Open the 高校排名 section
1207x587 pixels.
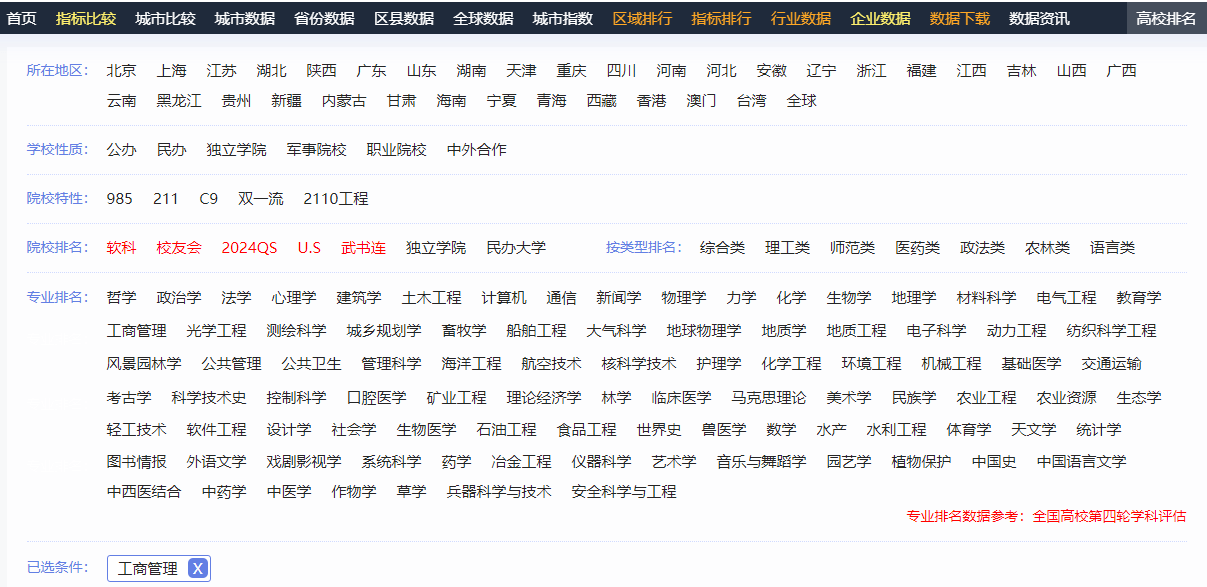click(x=1164, y=17)
